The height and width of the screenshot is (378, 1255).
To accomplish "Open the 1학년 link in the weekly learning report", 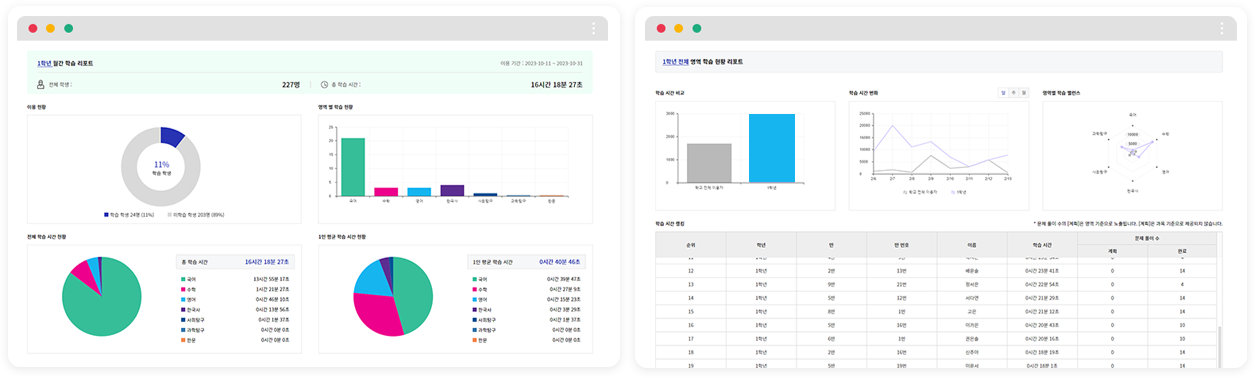I will [44, 63].
